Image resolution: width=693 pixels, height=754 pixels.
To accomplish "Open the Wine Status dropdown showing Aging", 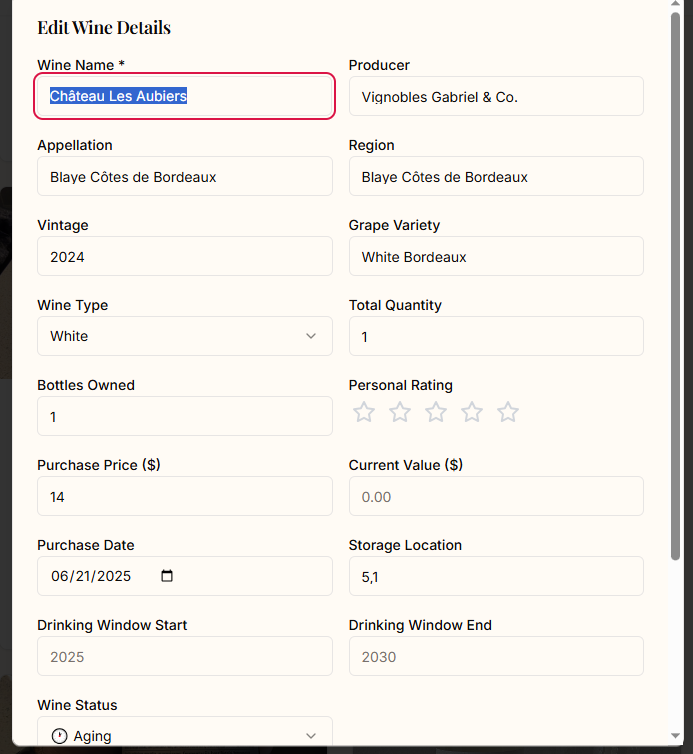I will click(x=185, y=733).
